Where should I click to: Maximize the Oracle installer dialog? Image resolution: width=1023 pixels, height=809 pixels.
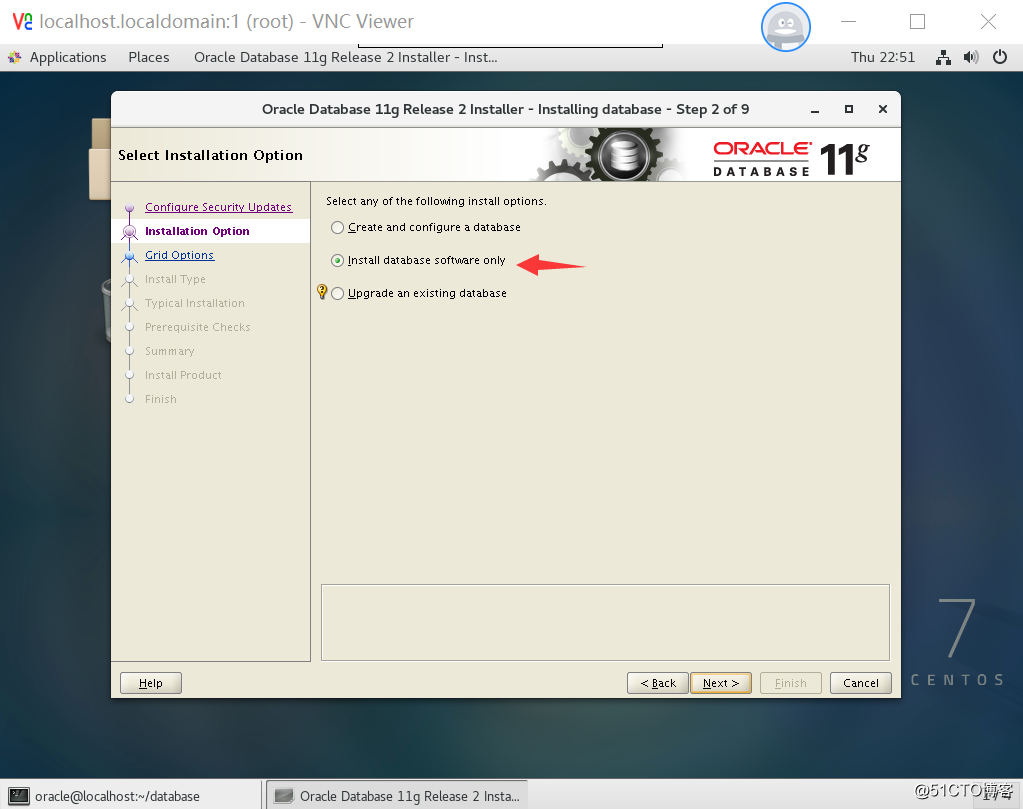(x=849, y=110)
